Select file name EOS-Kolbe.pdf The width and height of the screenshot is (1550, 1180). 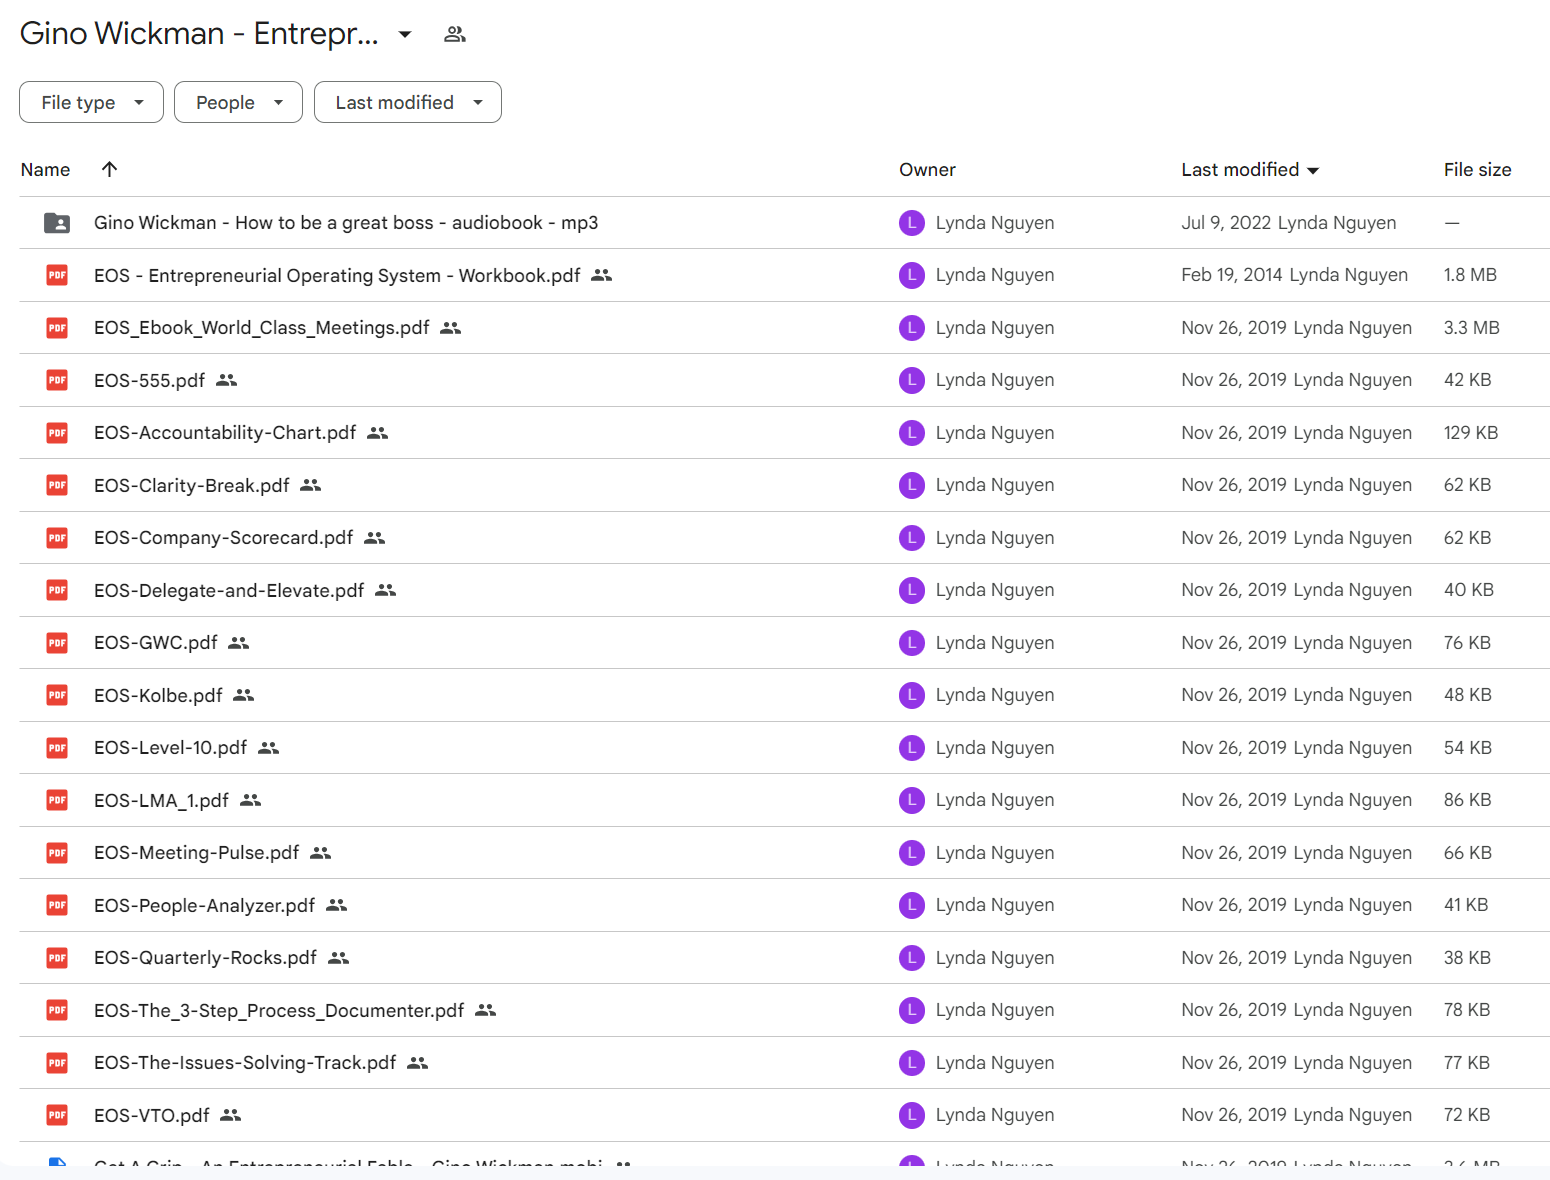[158, 695]
